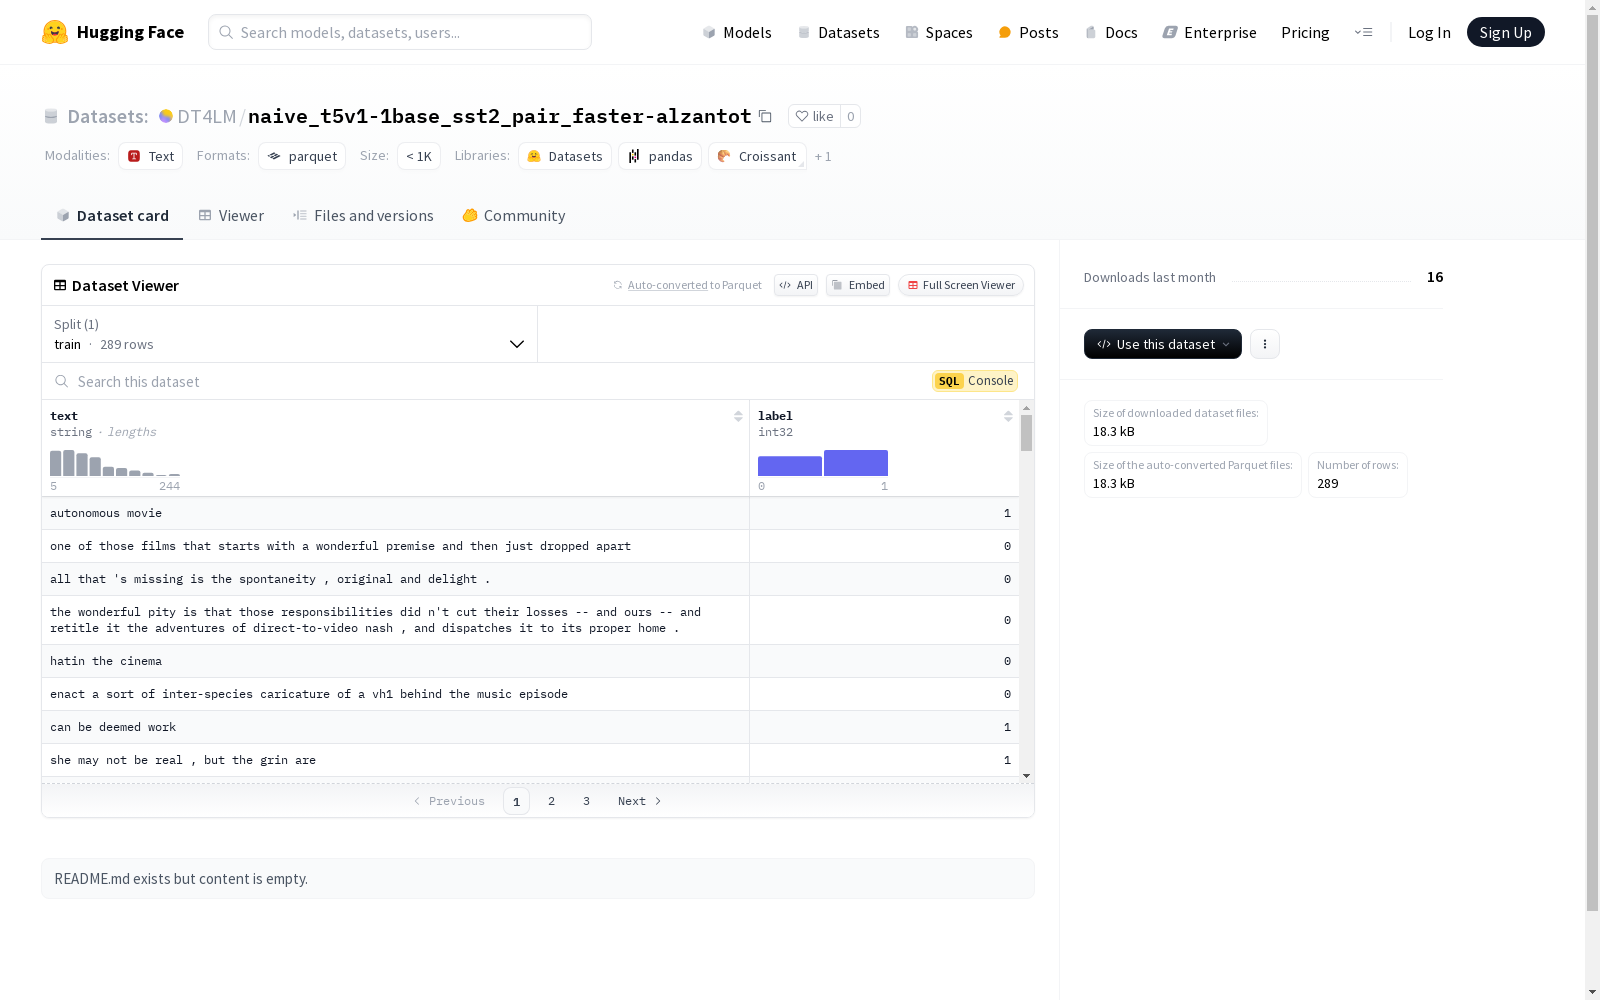Open the API button in Dataset Viewer
1600x1000 pixels.
[x=796, y=285]
